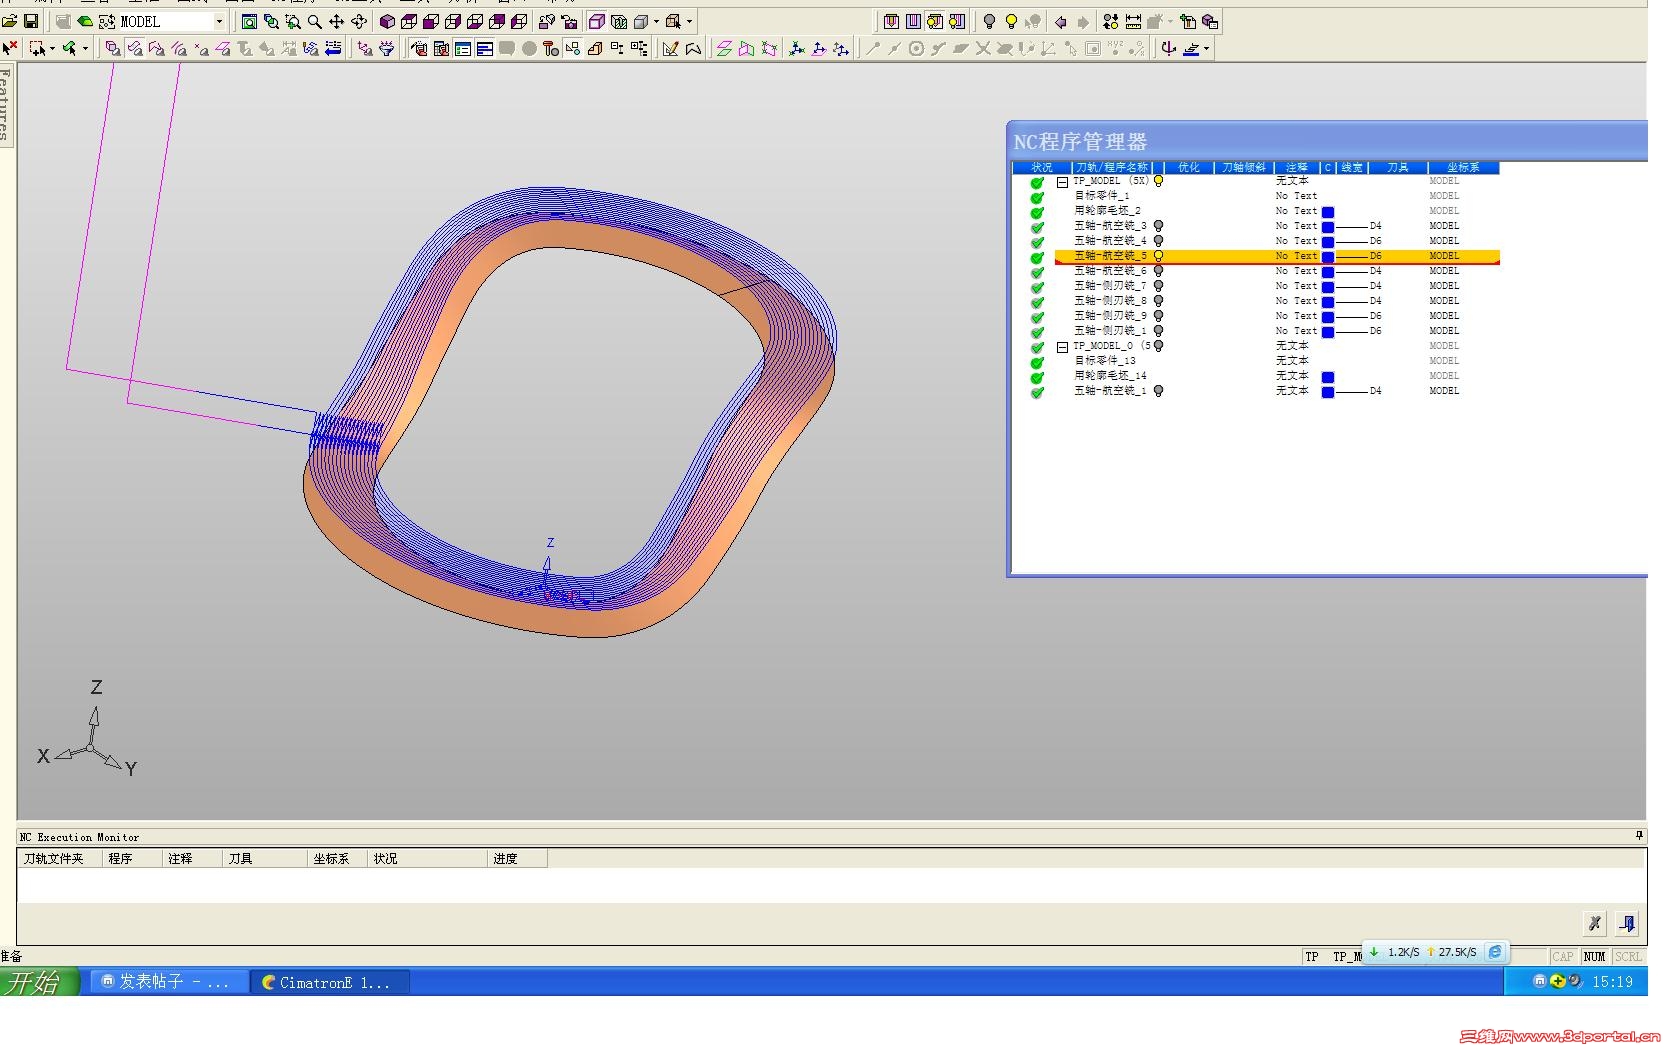This screenshot has height=1050, width=1680.
Task: Click the pin icon on NC Execution Monitor
Action: tap(1639, 835)
